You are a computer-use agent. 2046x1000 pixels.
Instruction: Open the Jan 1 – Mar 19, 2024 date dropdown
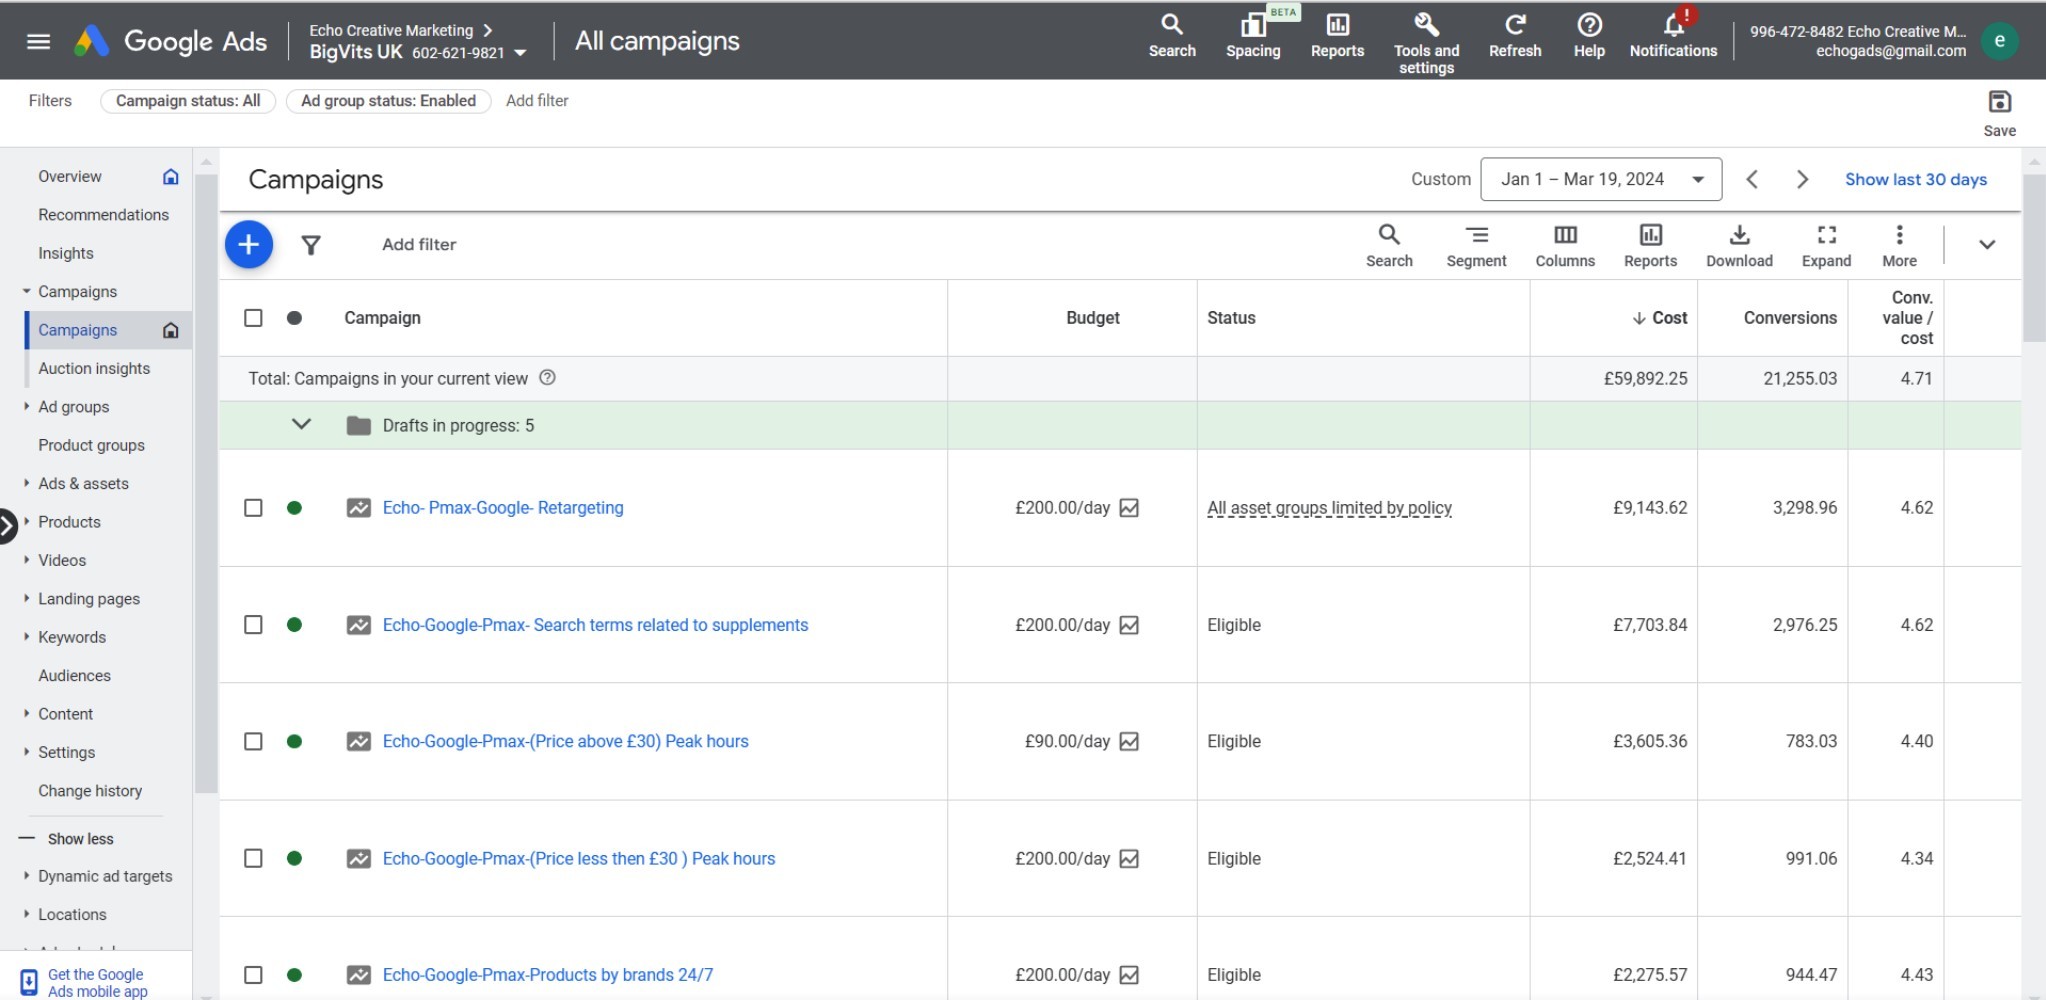[x=1600, y=180]
